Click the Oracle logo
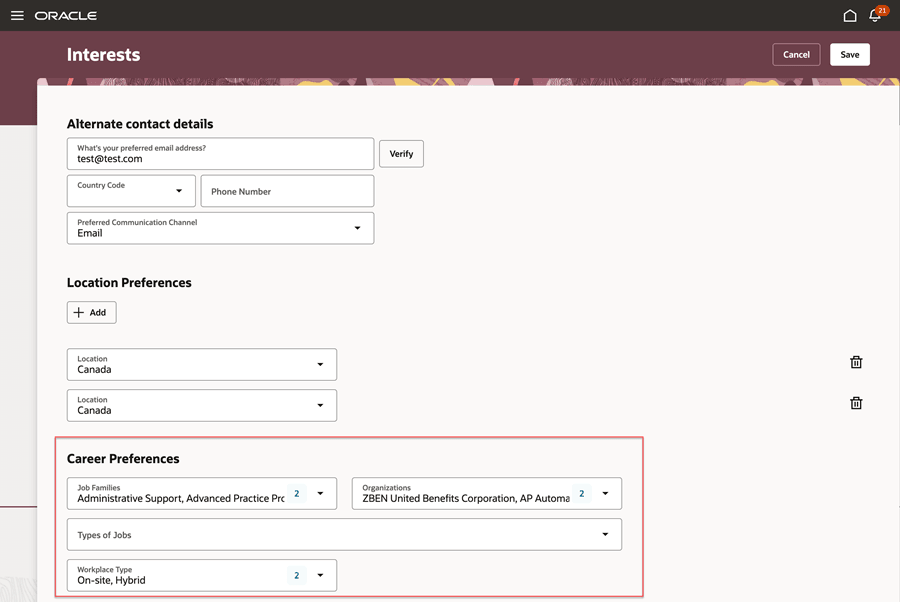 pos(65,15)
